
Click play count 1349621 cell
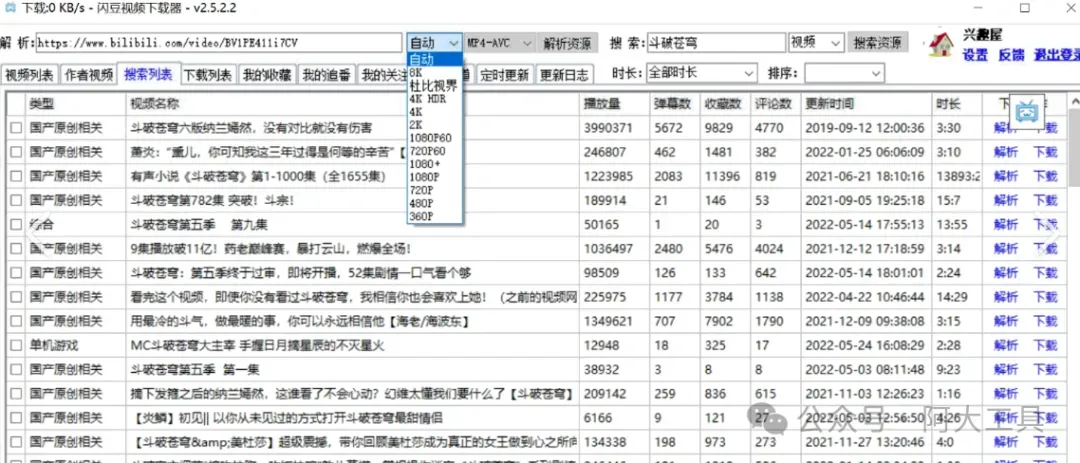tap(608, 321)
